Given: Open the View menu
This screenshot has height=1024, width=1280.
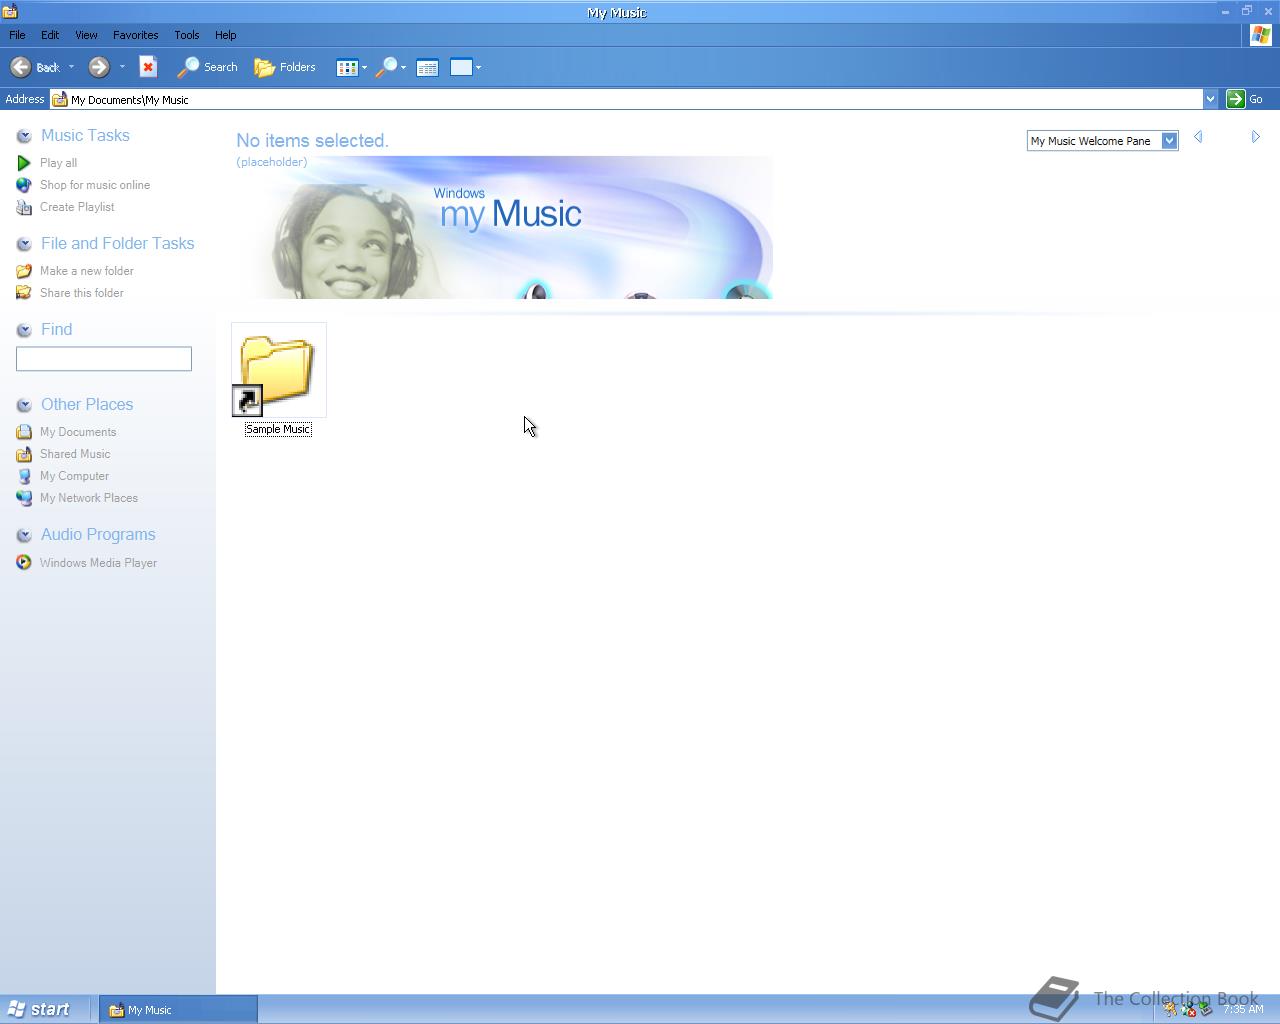Looking at the screenshot, I should coord(86,35).
